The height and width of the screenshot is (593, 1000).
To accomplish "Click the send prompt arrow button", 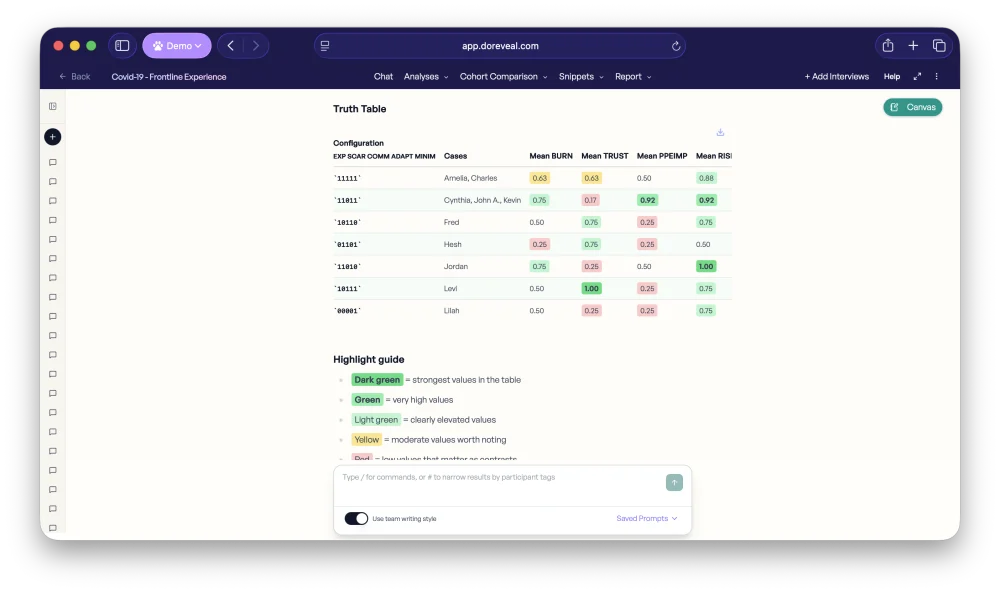I will click(x=674, y=483).
